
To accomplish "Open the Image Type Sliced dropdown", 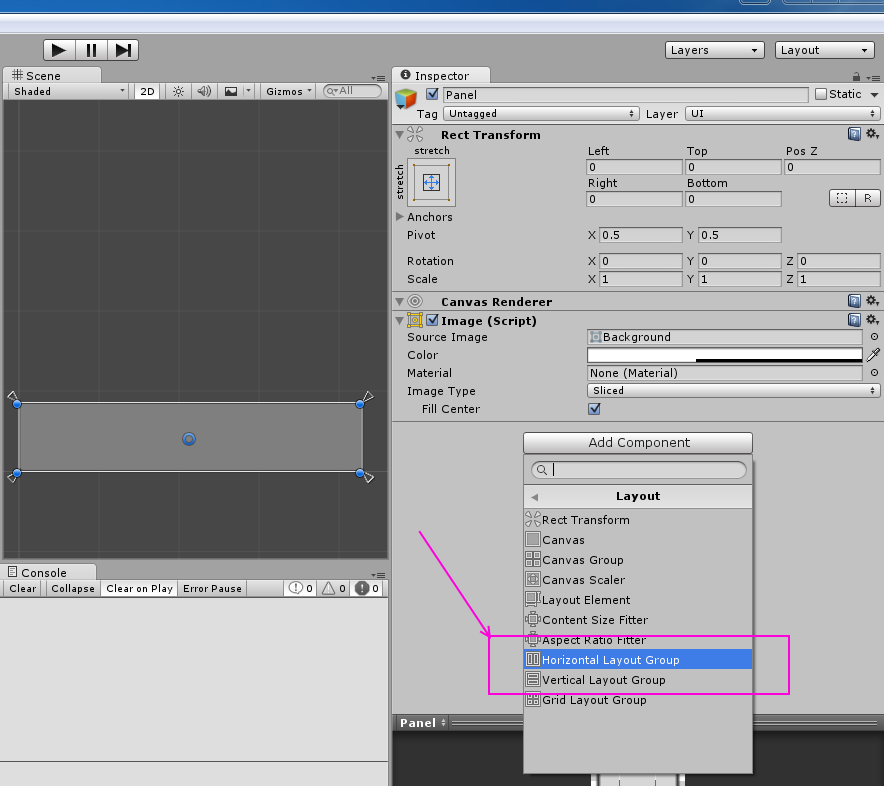I will (733, 390).
